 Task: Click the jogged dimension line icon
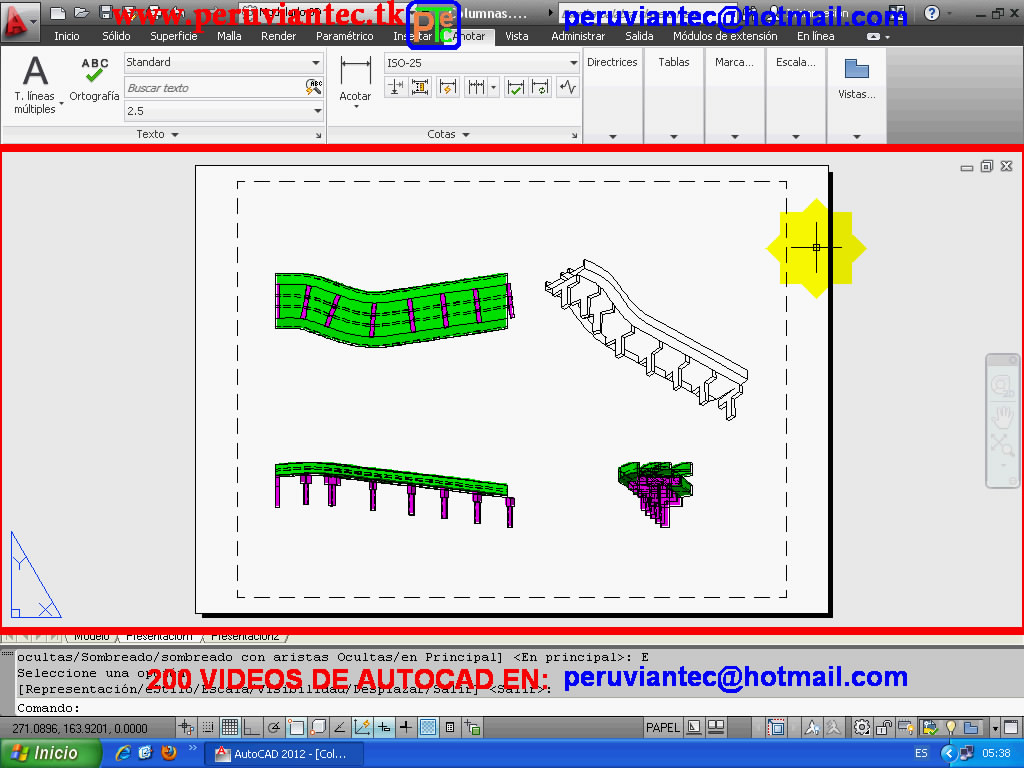click(568, 87)
